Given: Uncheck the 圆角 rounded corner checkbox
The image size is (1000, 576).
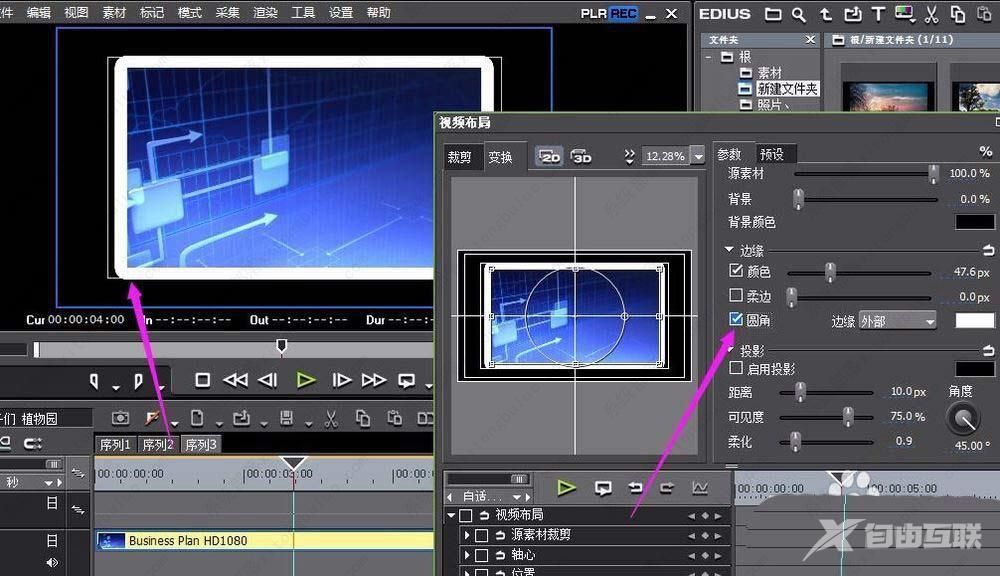Looking at the screenshot, I should [x=736, y=319].
